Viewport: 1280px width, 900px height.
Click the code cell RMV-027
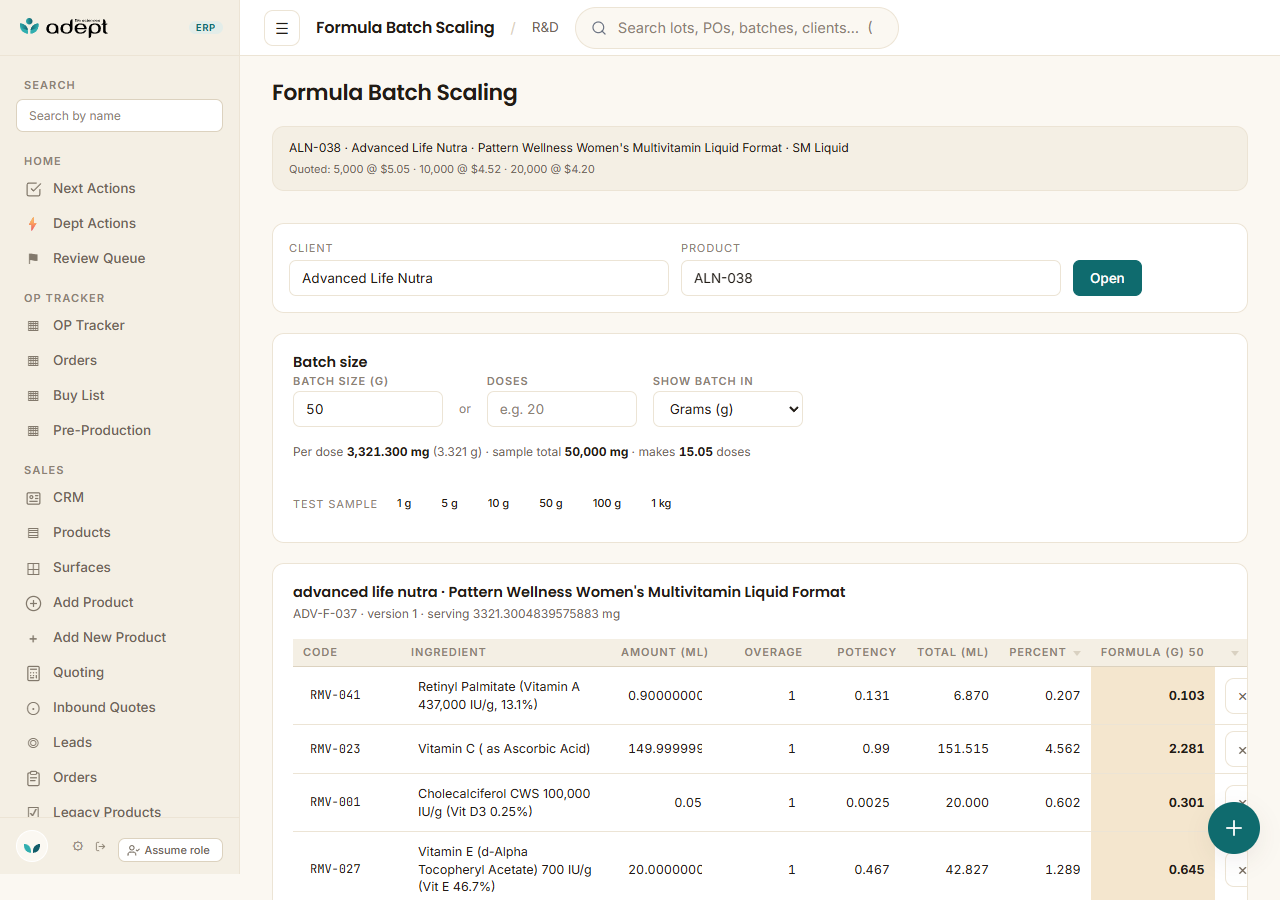[335, 870]
